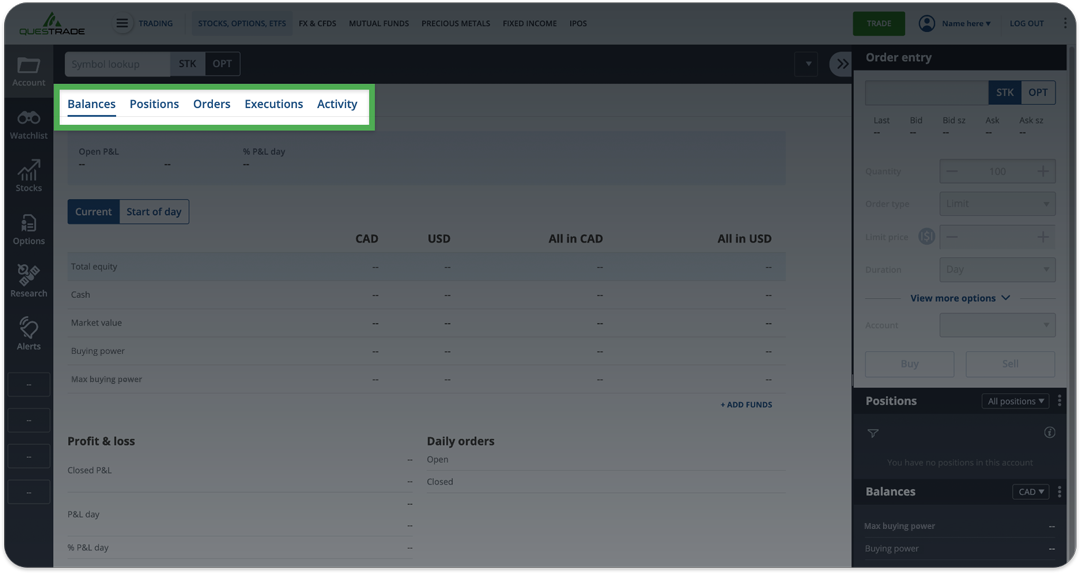Open the top-right vertical ellipsis menu
Screen dimensions: 1080x573
click(x=1065, y=23)
